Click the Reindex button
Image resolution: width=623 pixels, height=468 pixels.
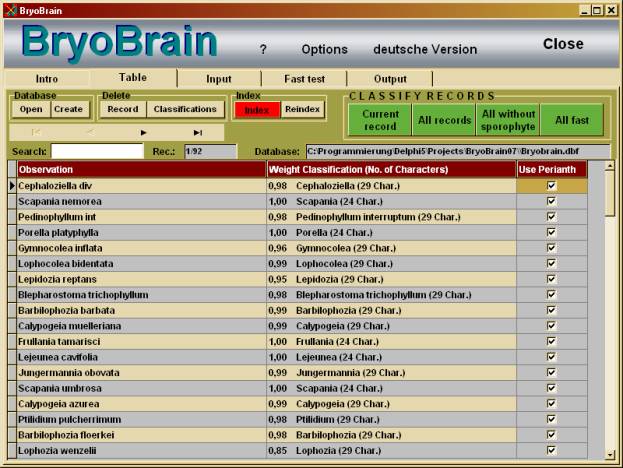[x=303, y=109]
